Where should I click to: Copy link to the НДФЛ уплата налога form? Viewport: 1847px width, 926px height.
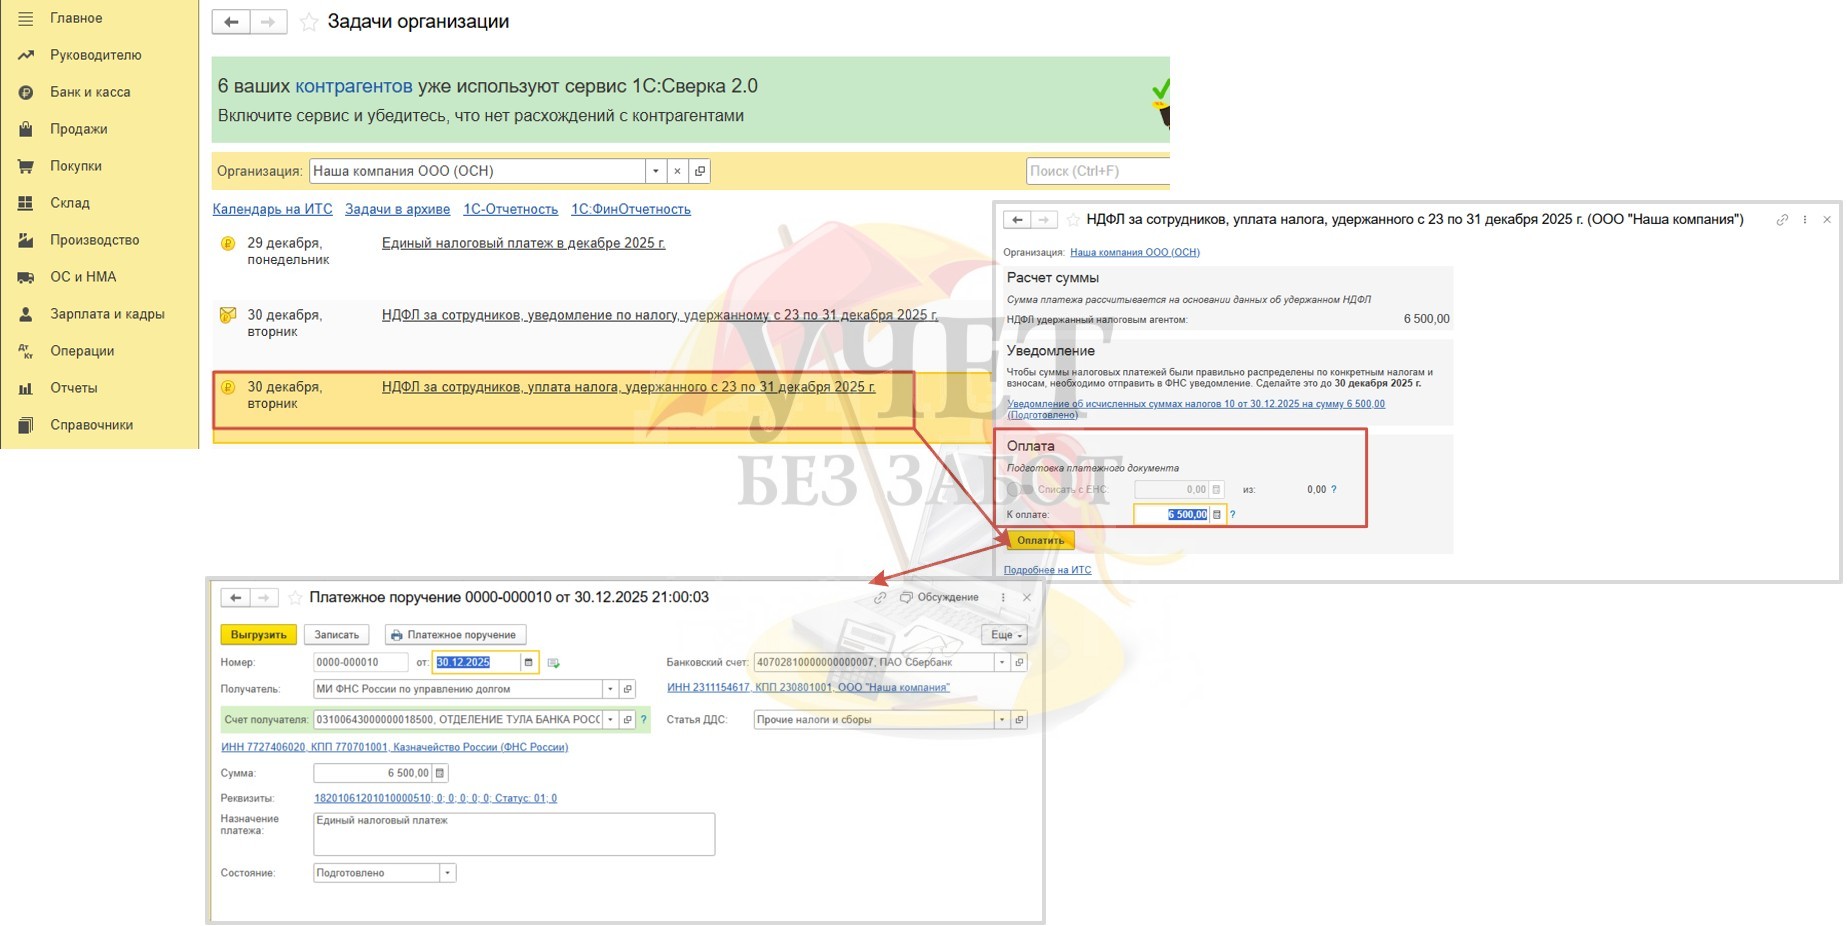[1782, 220]
